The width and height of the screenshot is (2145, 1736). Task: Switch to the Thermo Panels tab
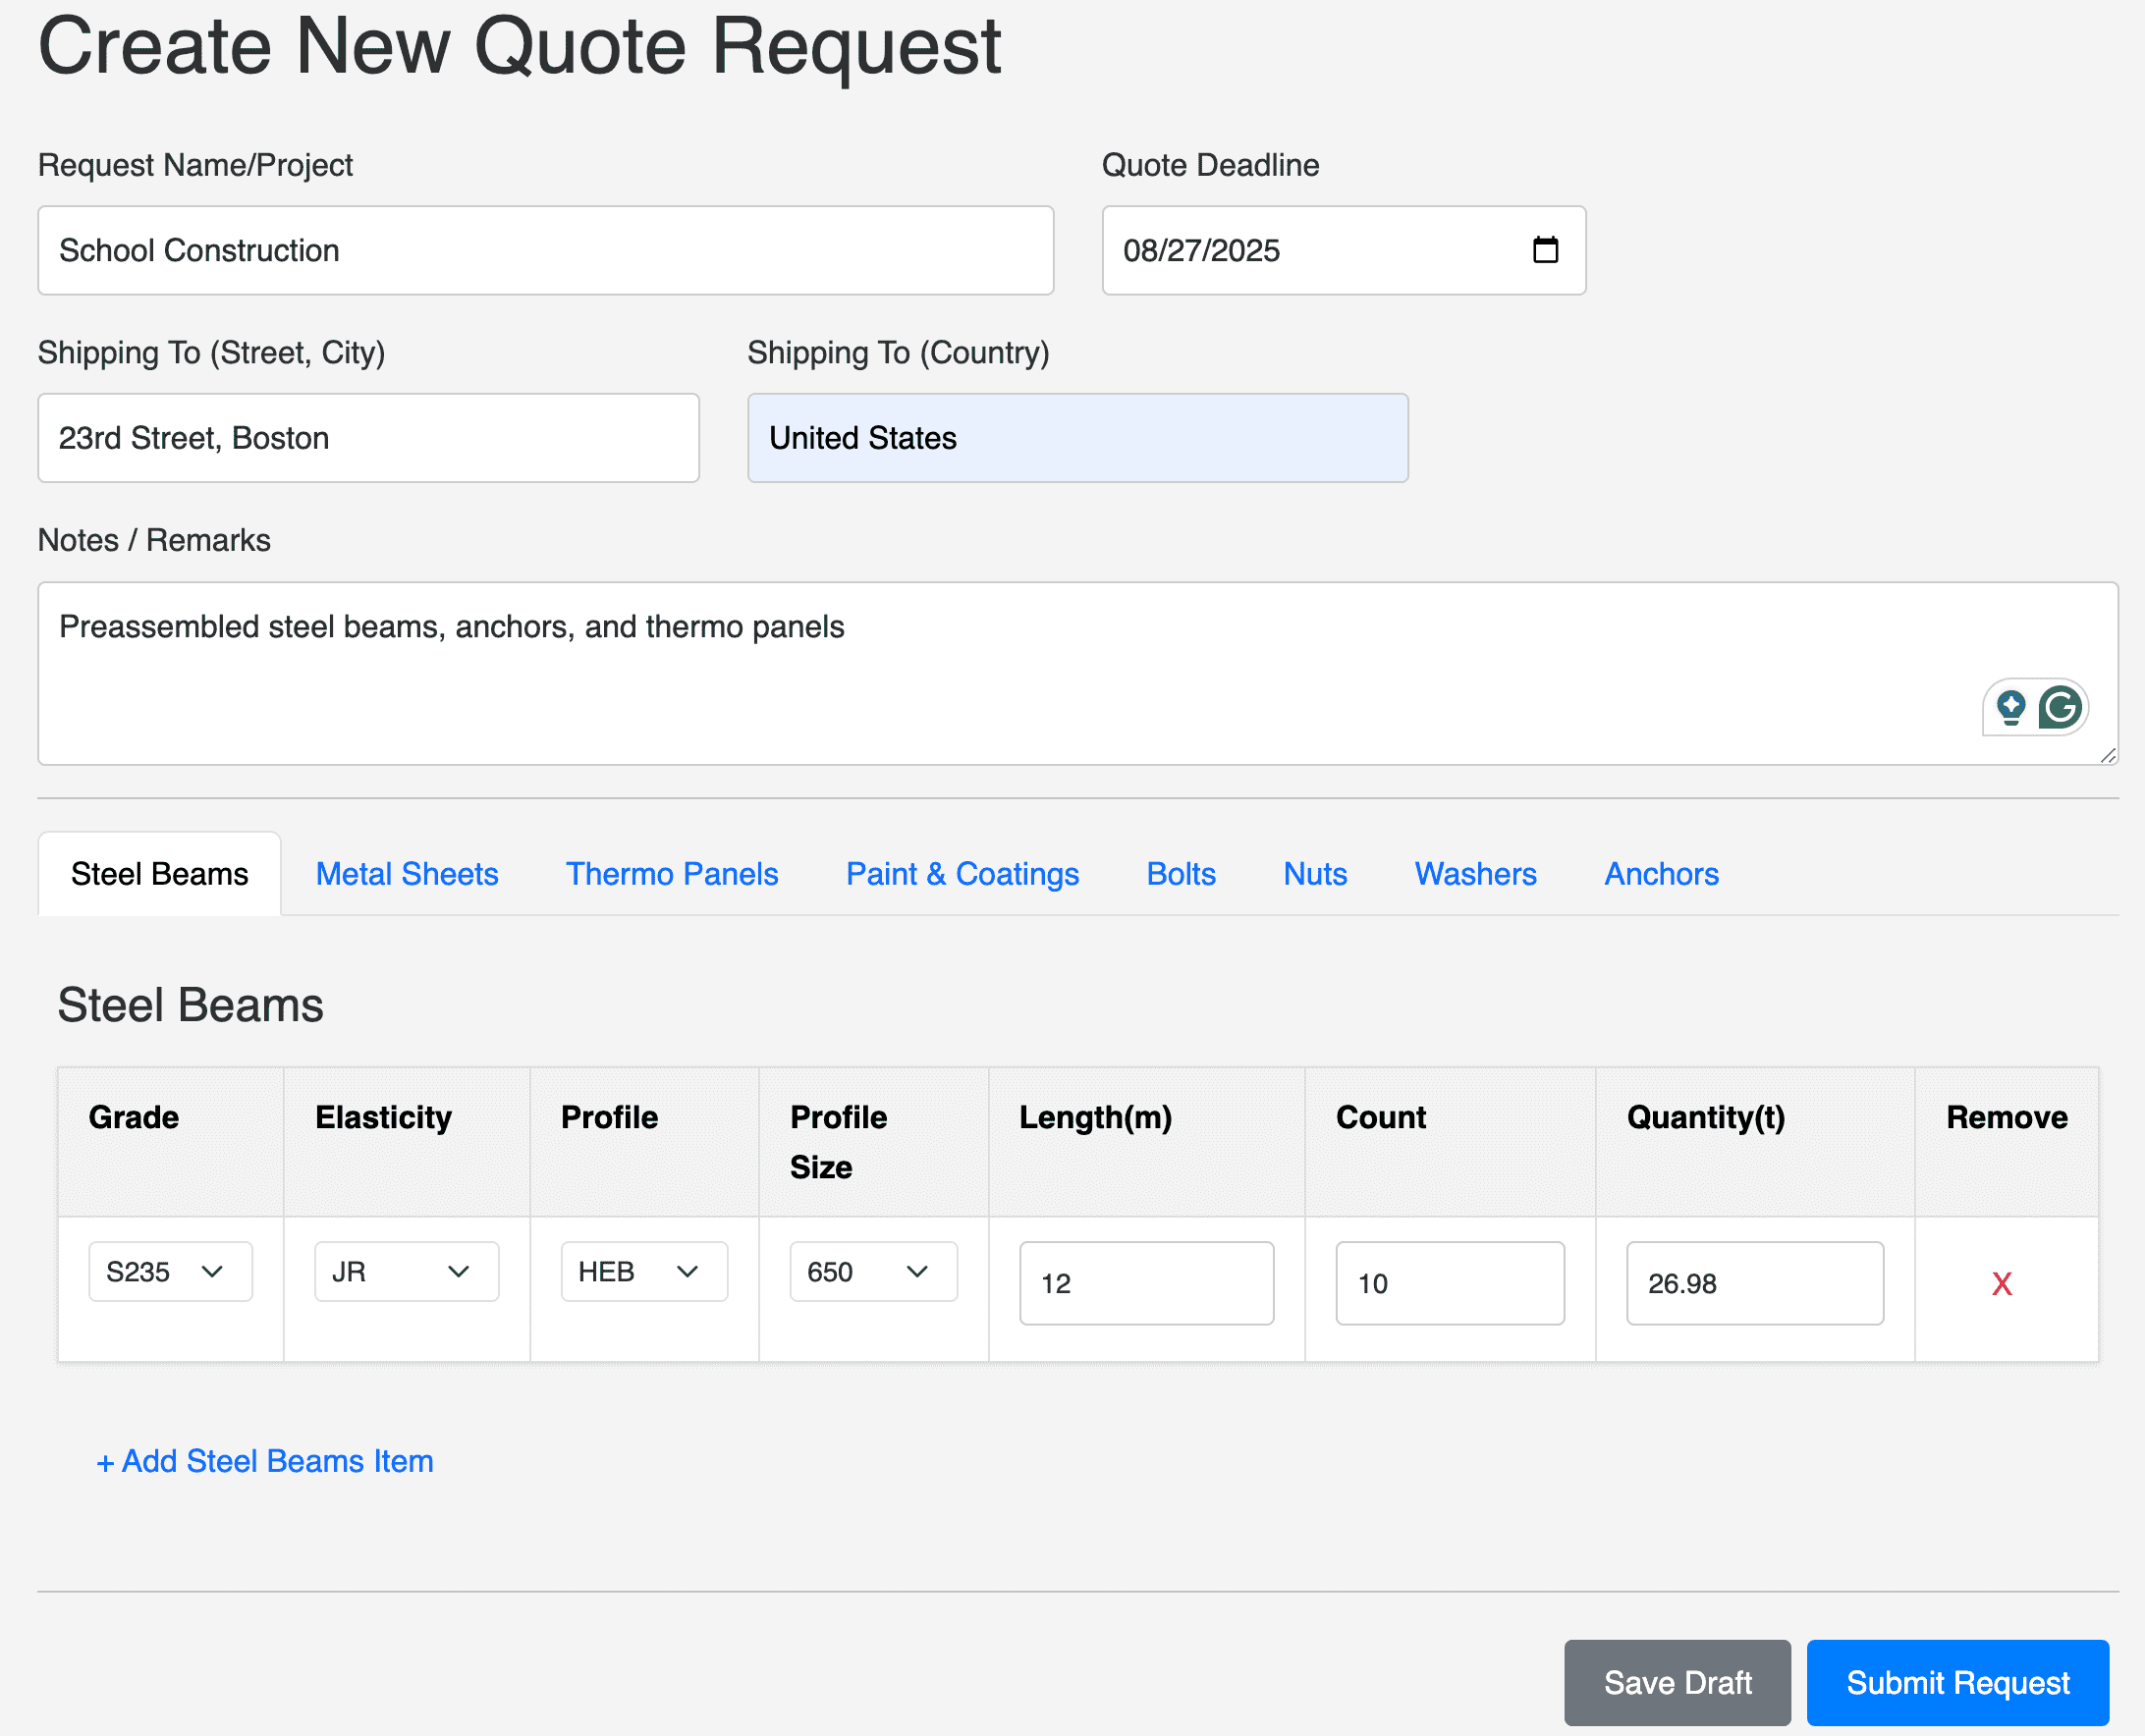(671, 873)
